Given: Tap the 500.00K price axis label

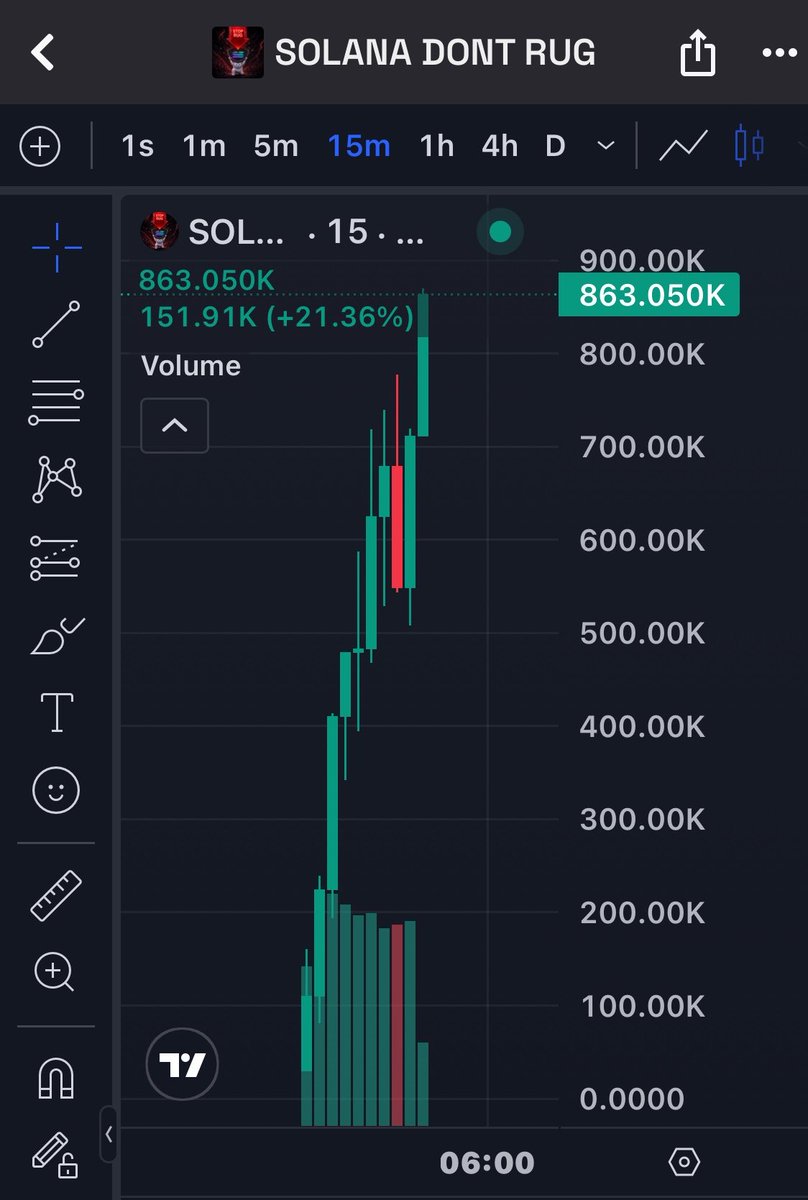Looking at the screenshot, I should 642,633.
